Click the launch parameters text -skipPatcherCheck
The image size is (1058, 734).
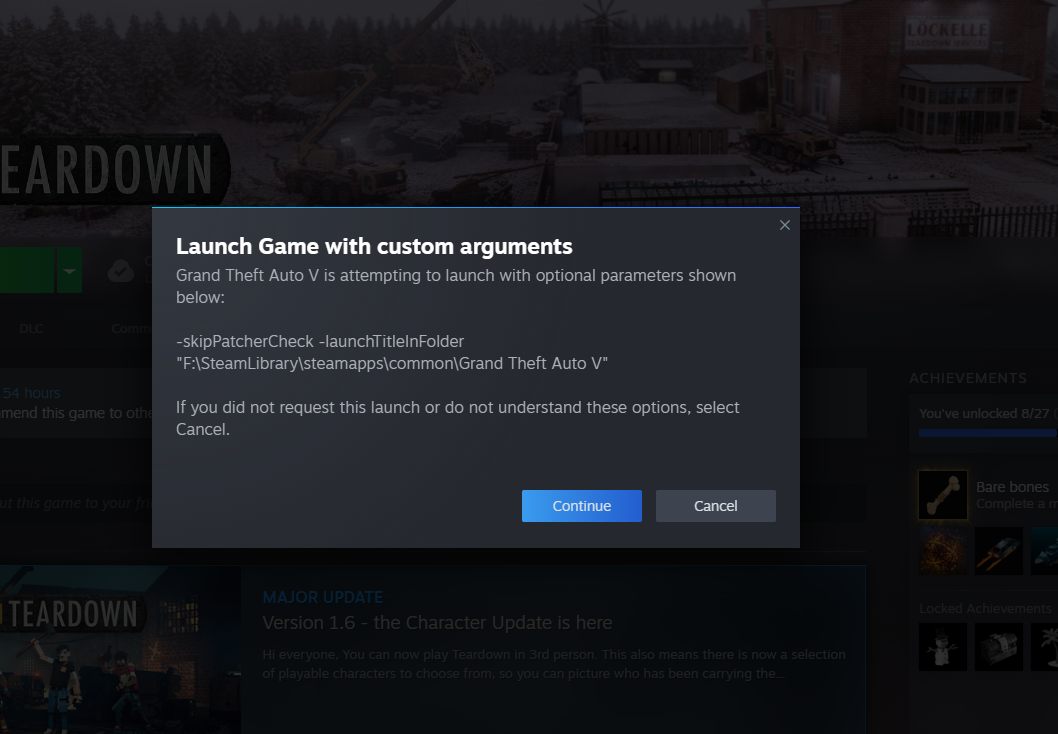pyautogui.click(x=245, y=341)
